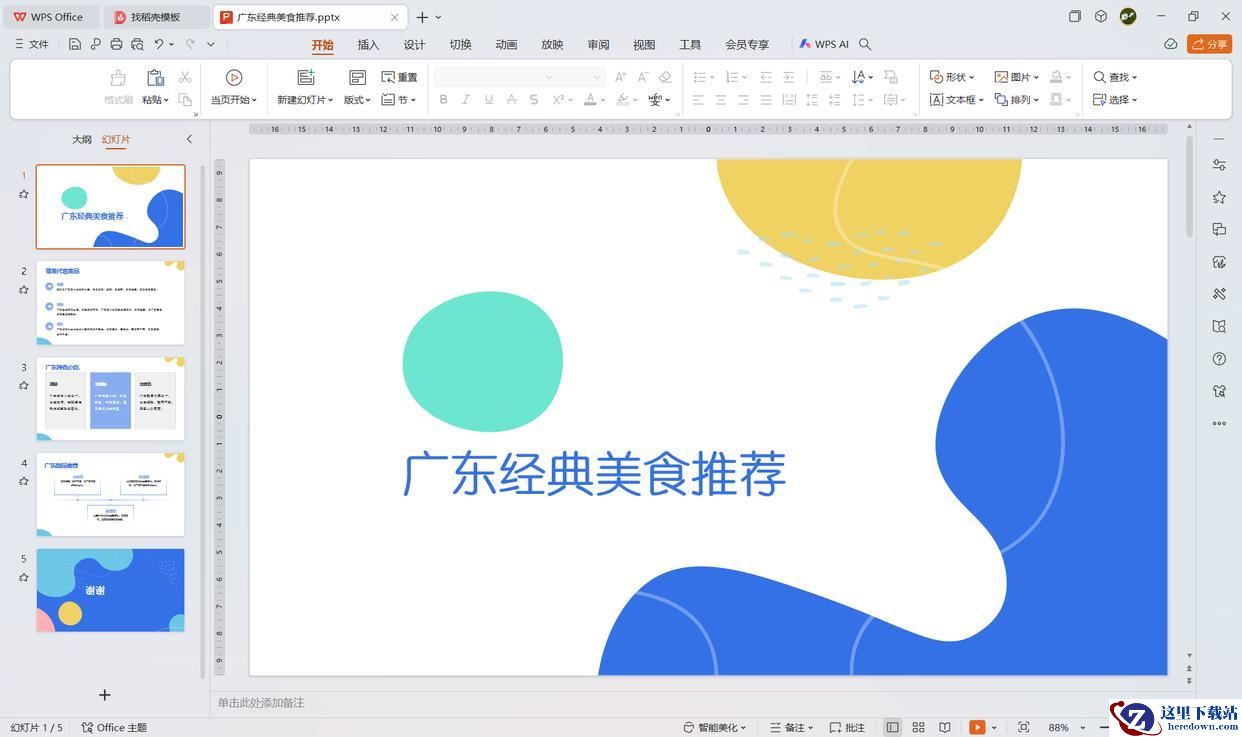Viewport: 1242px width, 737px height.
Task: Click the Cut scissors icon
Action: [185, 77]
